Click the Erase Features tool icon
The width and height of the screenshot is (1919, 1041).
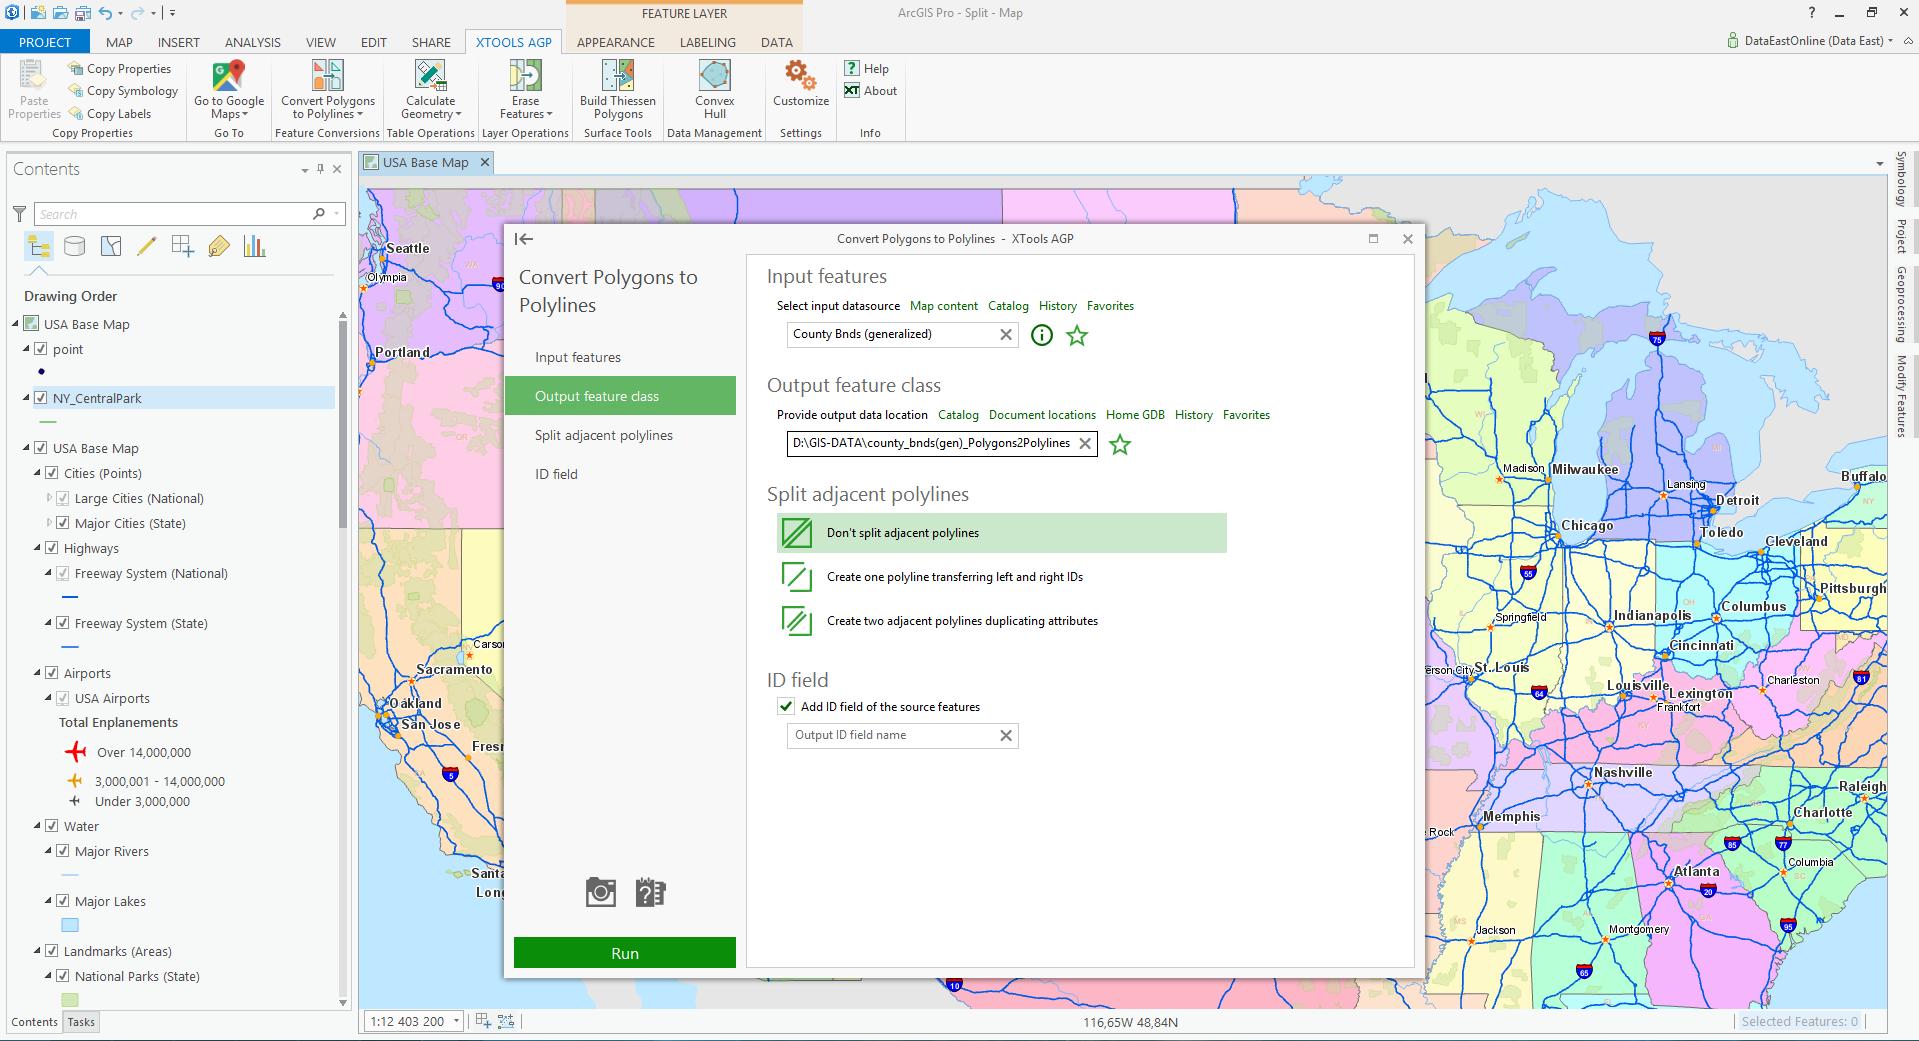tap(525, 76)
